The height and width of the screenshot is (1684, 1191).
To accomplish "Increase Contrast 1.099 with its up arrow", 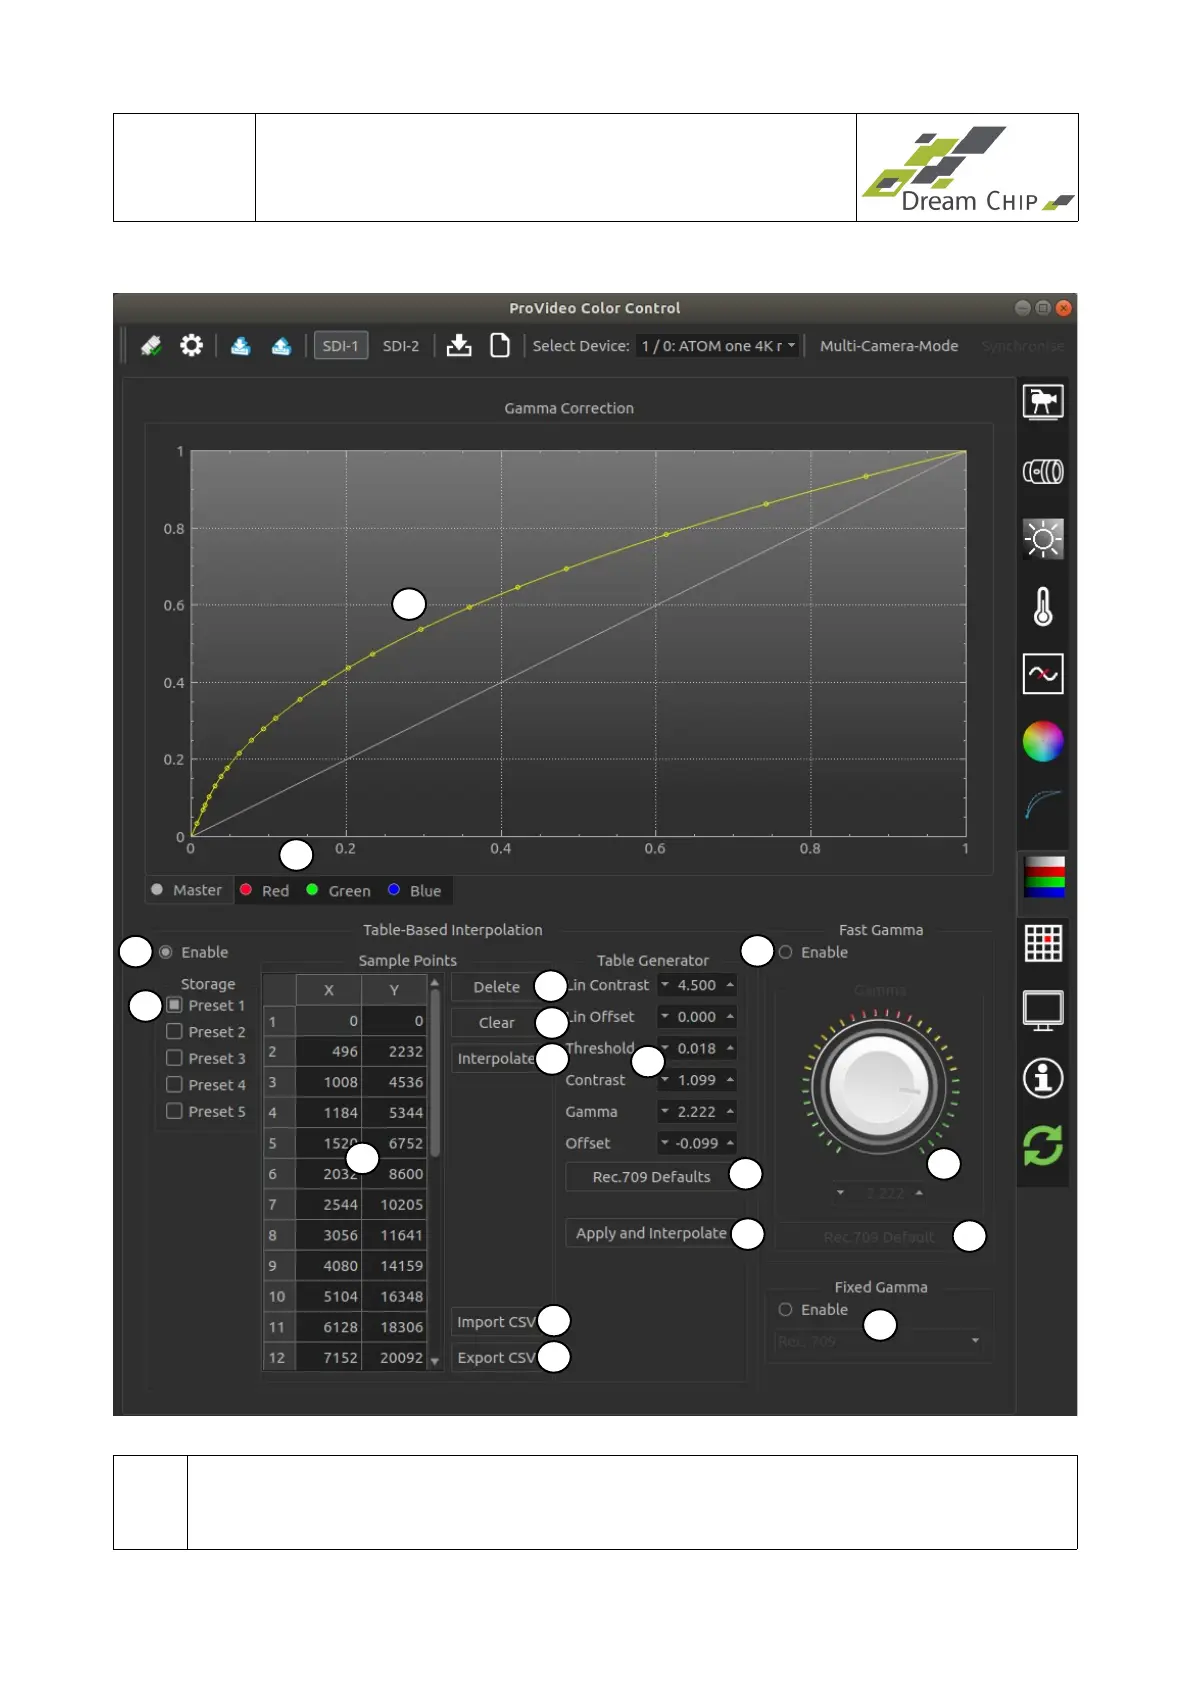I will (730, 1080).
